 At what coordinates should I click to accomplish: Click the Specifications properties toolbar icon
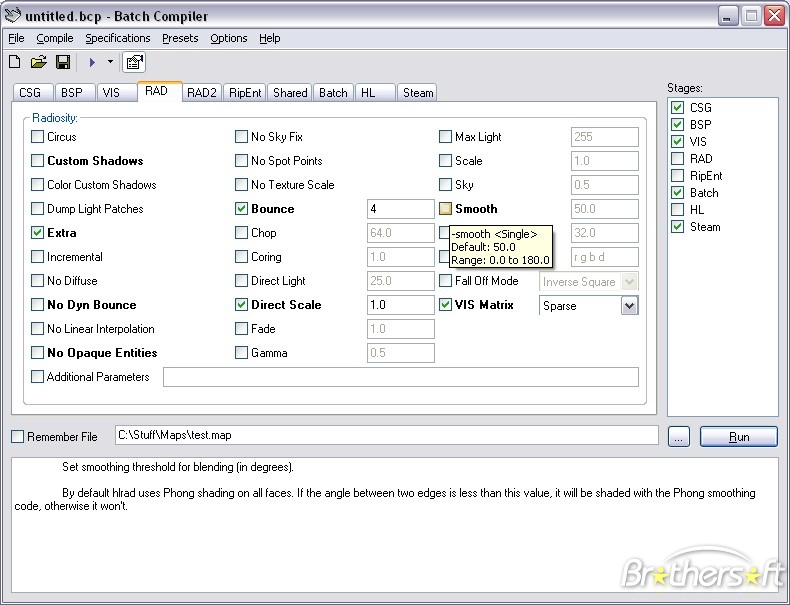[x=134, y=62]
